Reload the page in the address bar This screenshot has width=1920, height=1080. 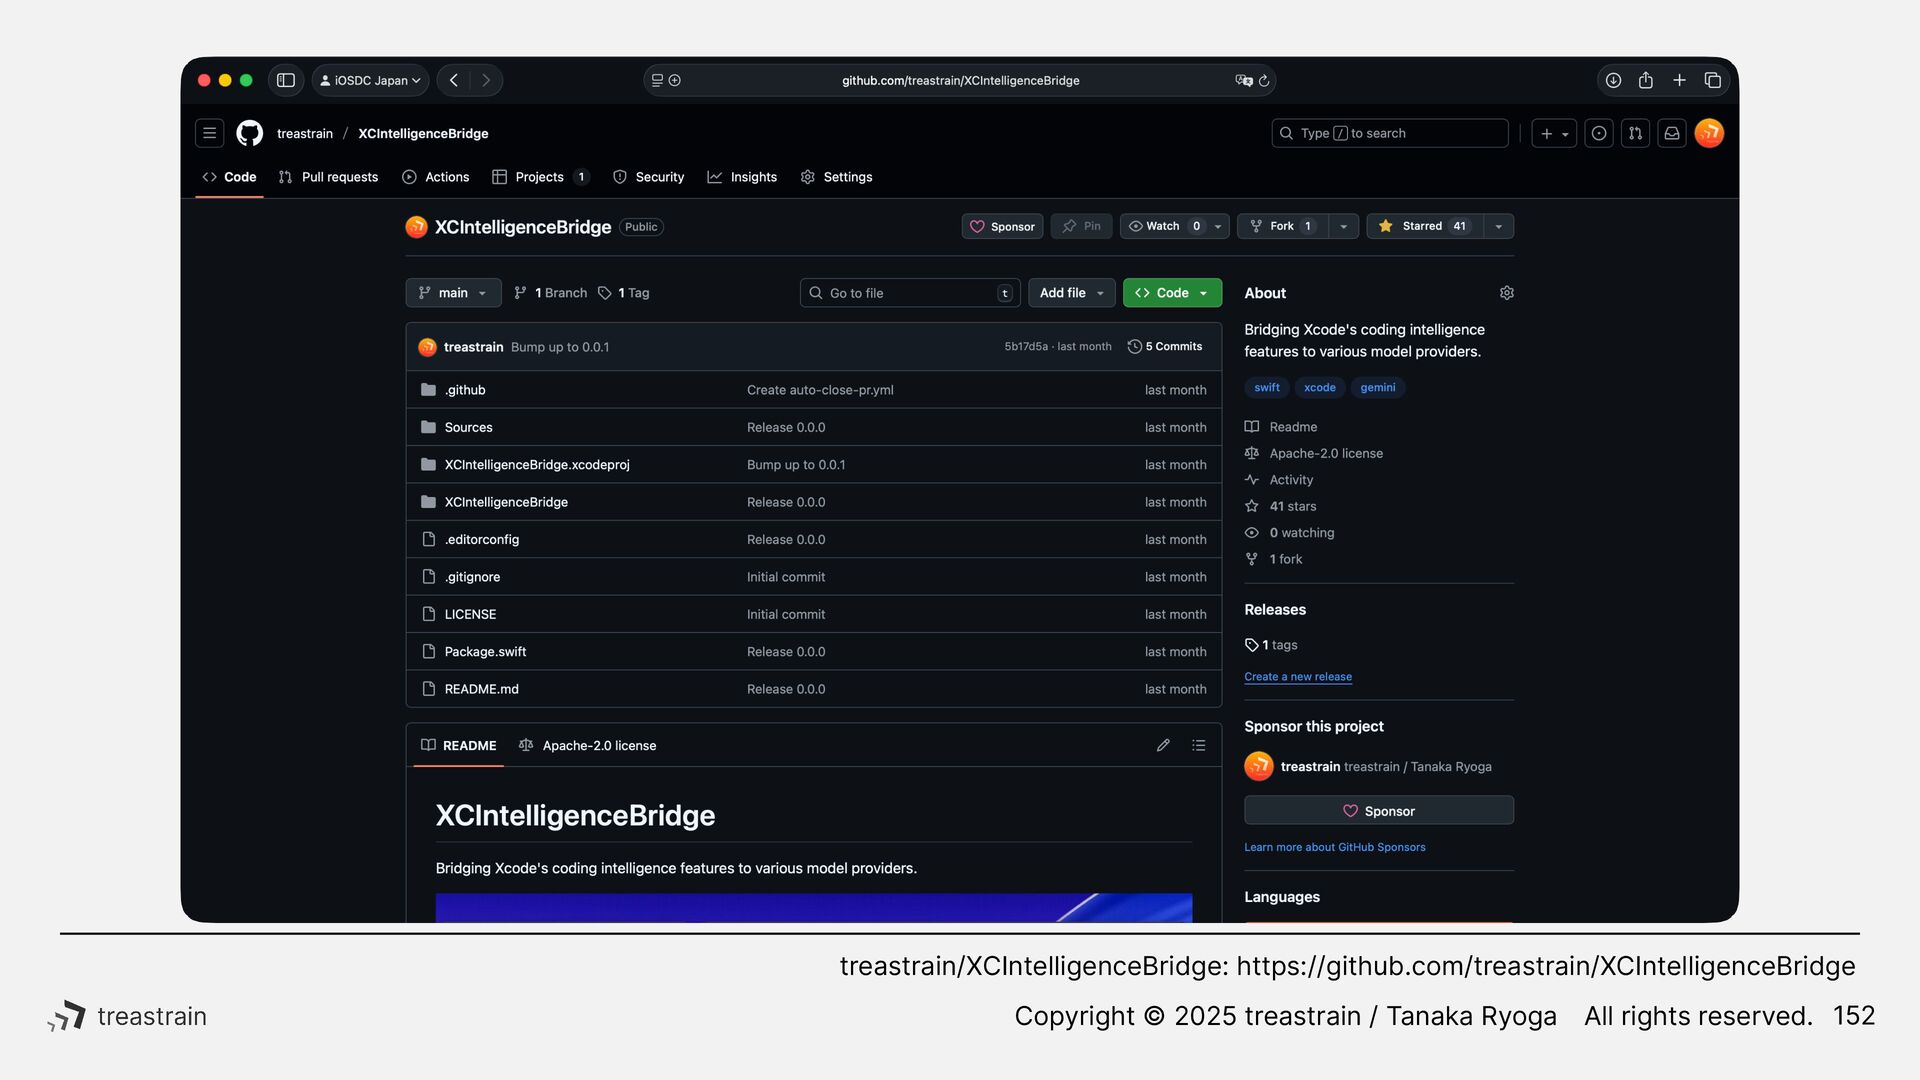click(1264, 80)
